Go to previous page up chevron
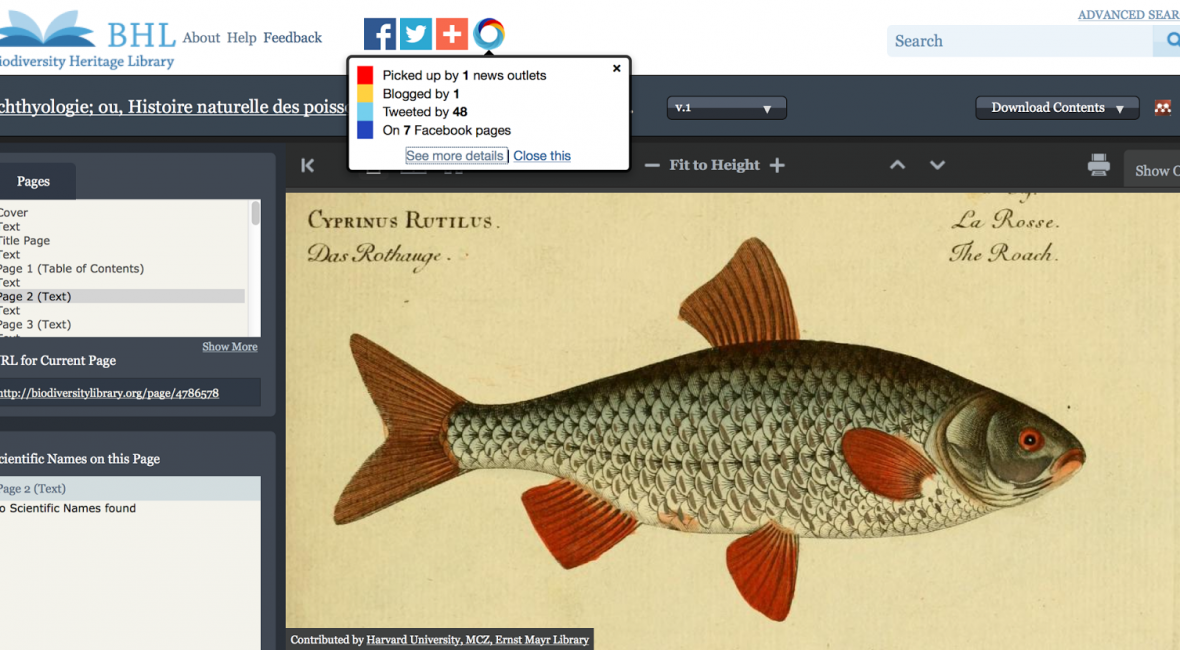The height and width of the screenshot is (650, 1180). click(898, 165)
